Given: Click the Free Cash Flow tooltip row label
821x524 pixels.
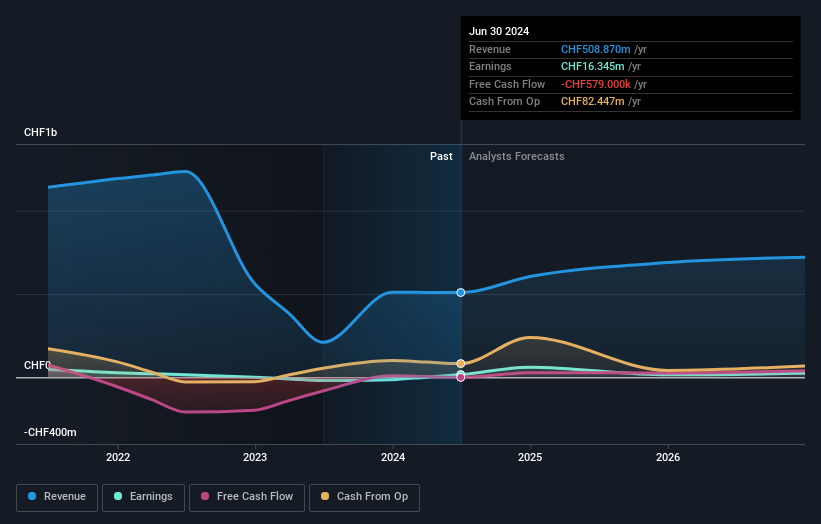Looking at the screenshot, I should point(507,84).
